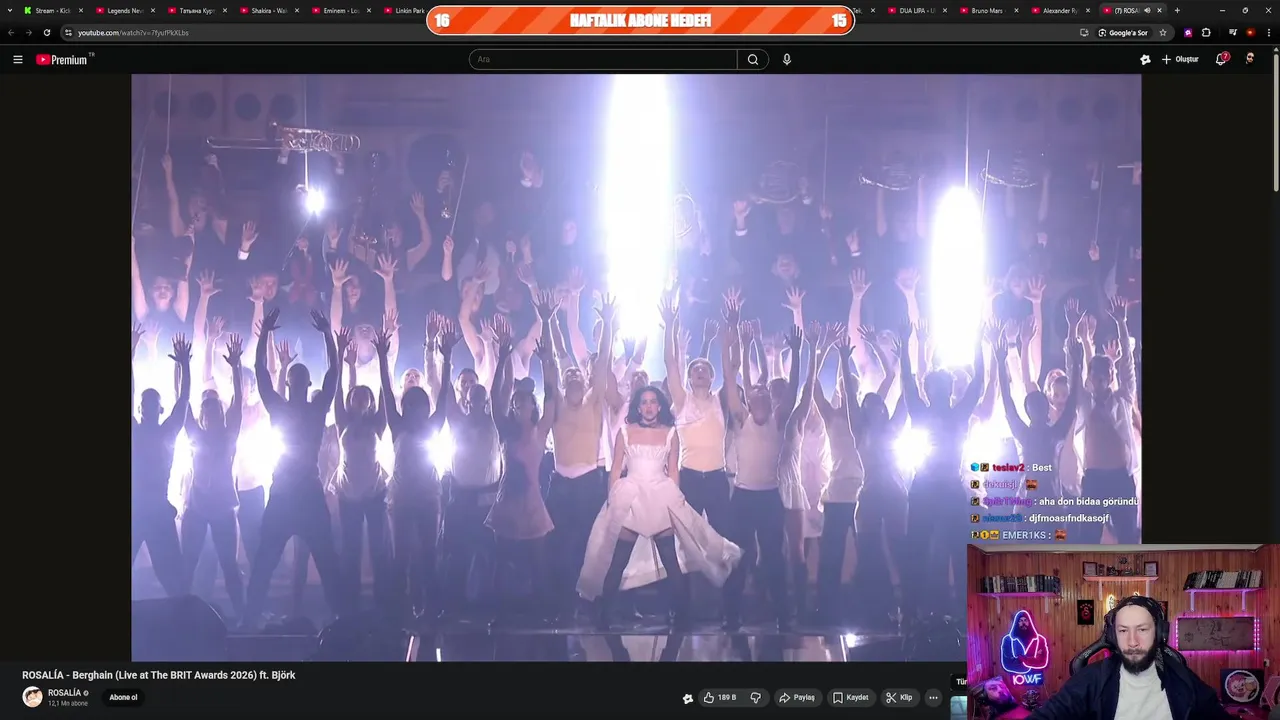Viewport: 1280px width, 720px height.
Task: Click the sparkle icon left of like button
Action: point(688,698)
